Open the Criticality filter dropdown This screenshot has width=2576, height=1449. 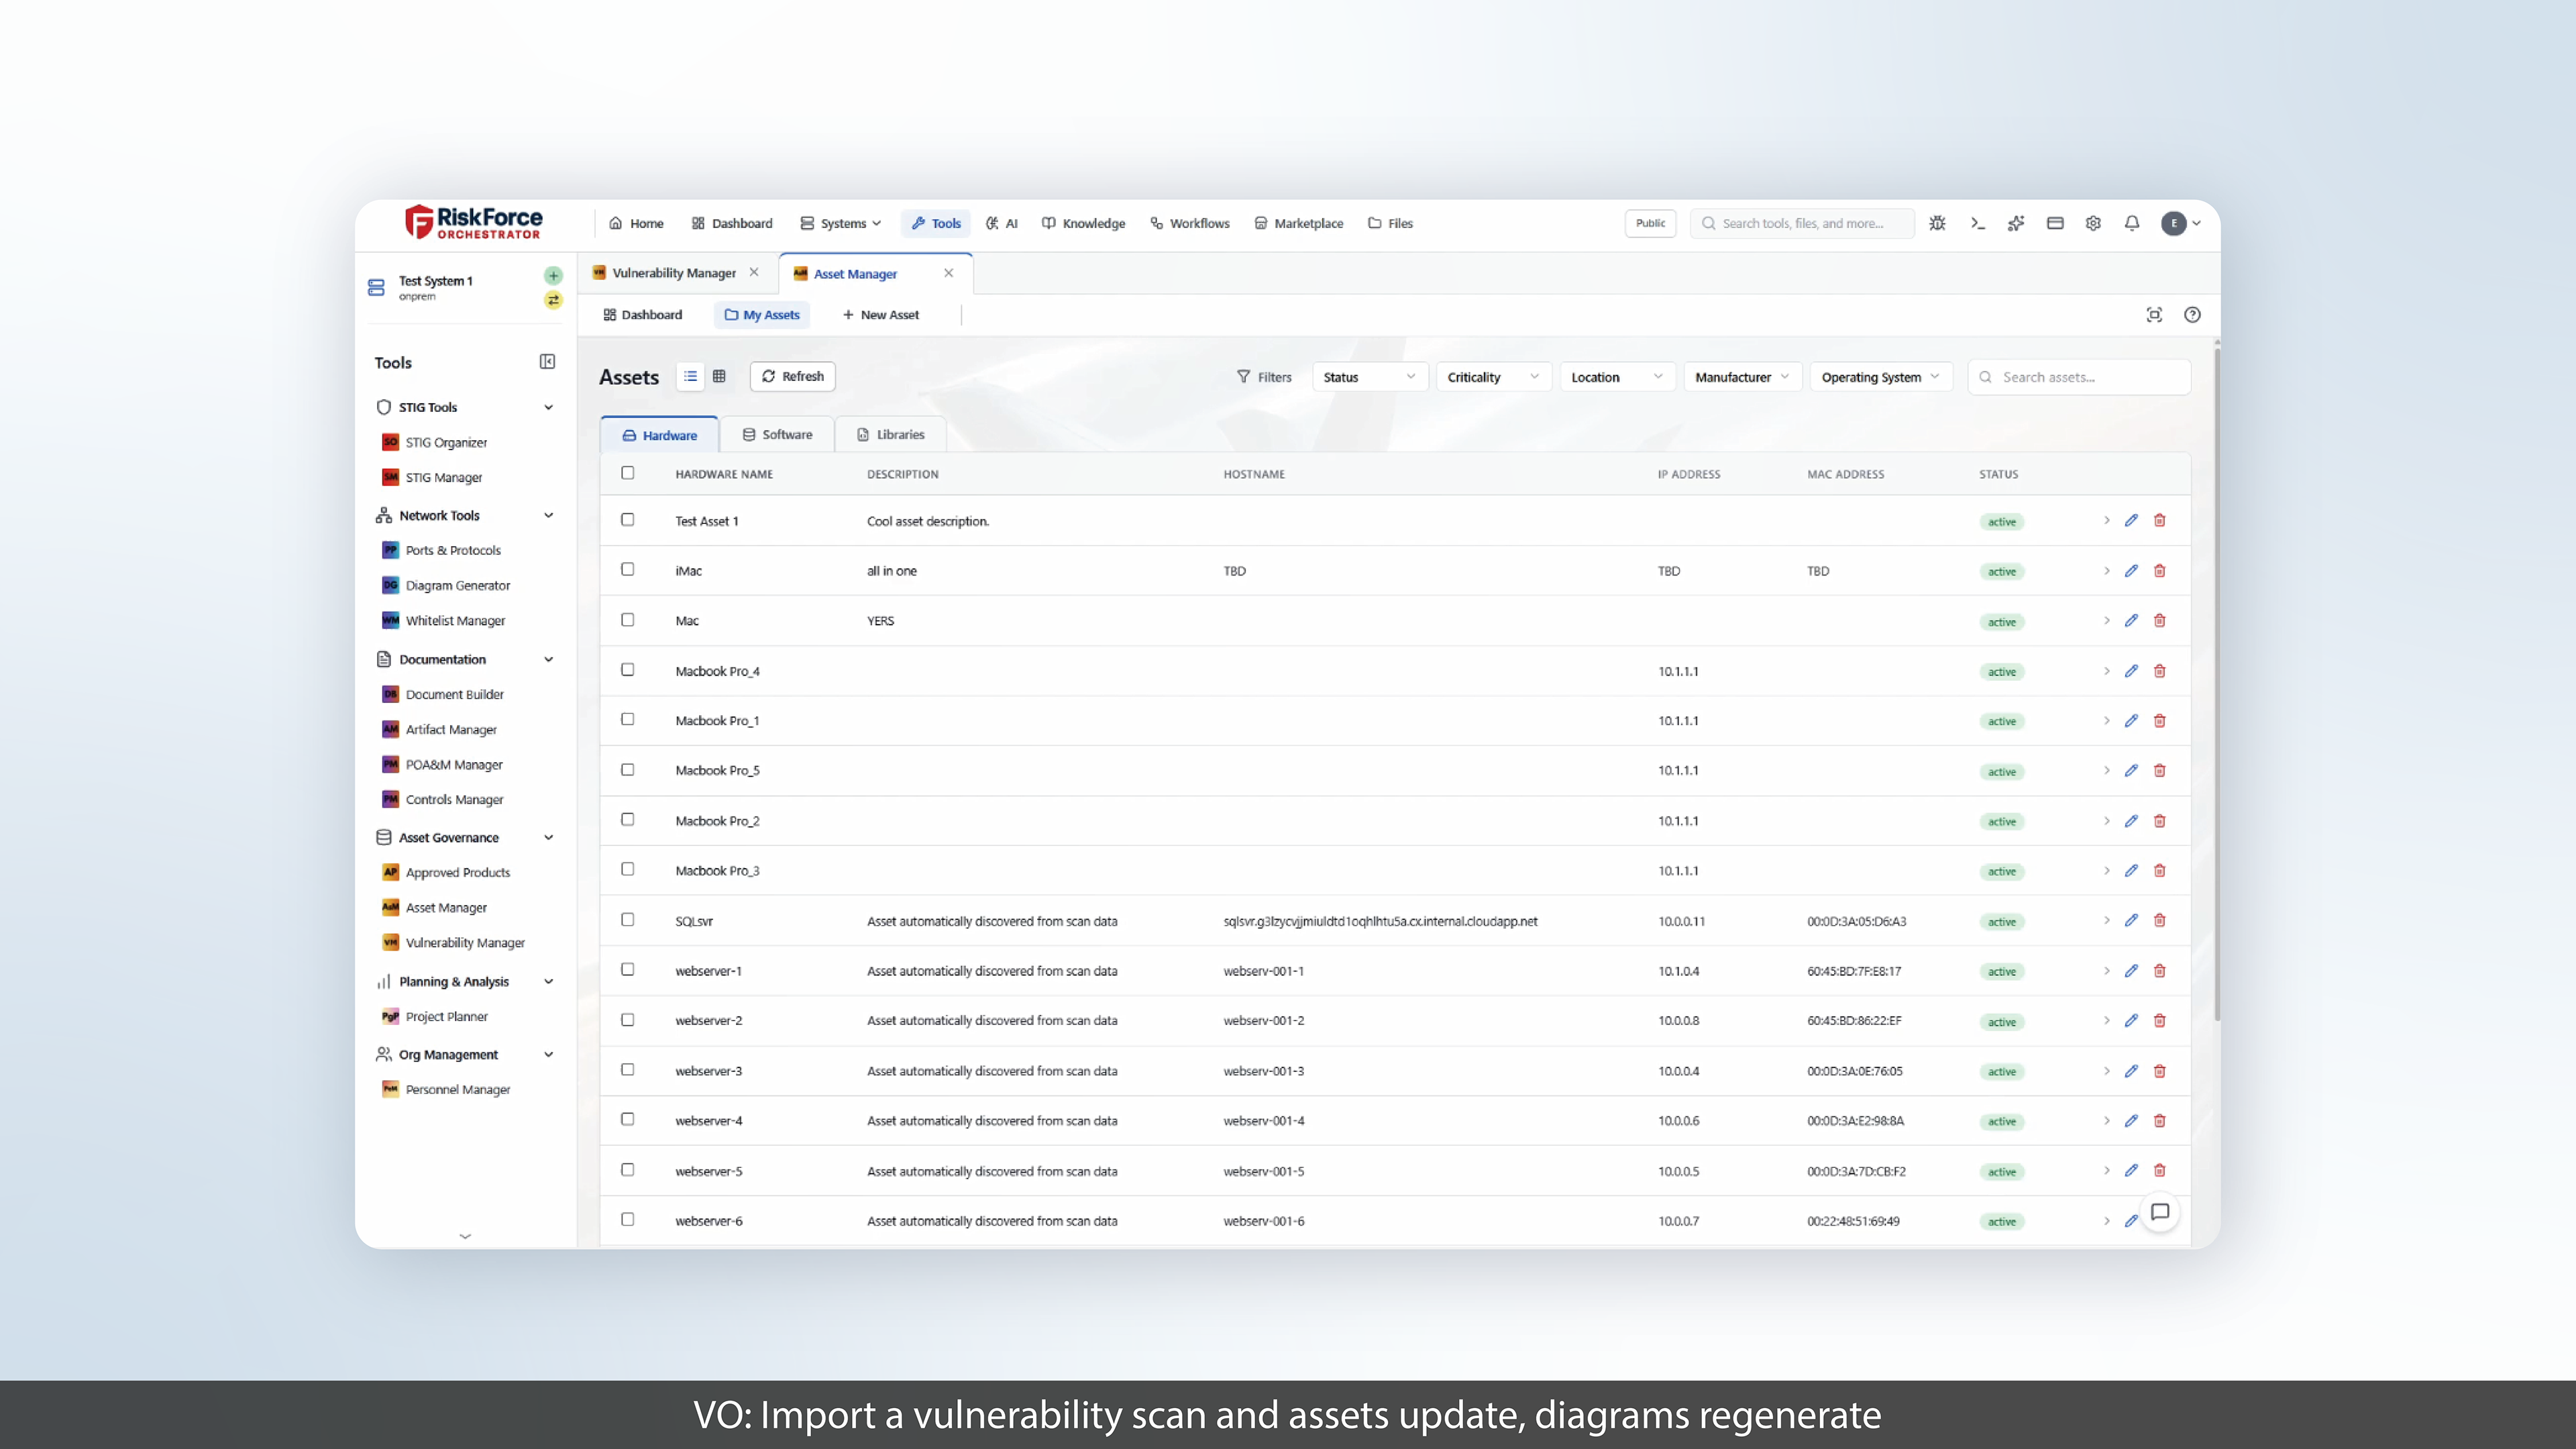tap(1492, 377)
